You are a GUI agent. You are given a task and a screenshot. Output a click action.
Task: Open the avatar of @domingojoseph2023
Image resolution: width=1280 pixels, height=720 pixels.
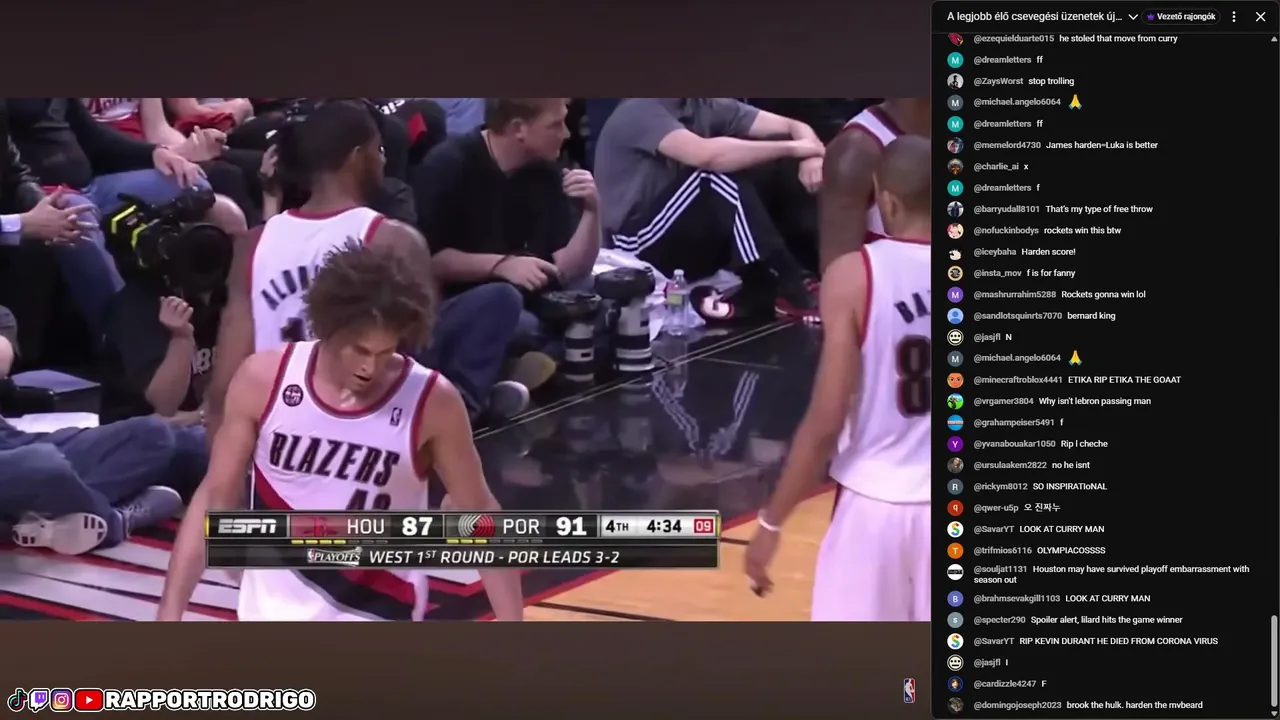click(955, 705)
